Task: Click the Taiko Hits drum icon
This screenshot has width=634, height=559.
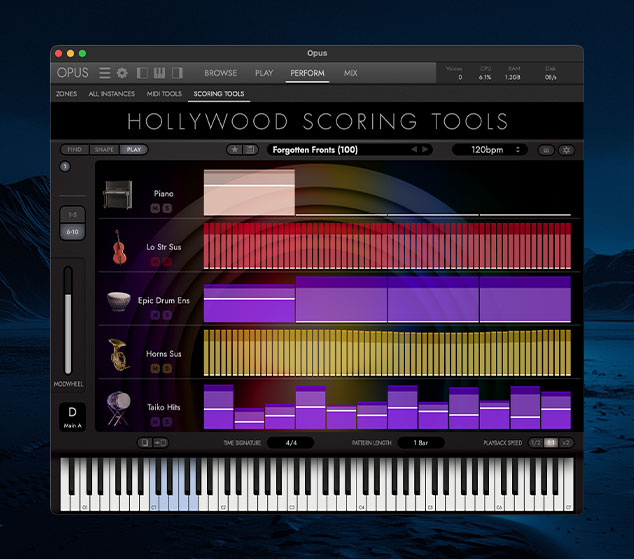Action: (x=118, y=408)
